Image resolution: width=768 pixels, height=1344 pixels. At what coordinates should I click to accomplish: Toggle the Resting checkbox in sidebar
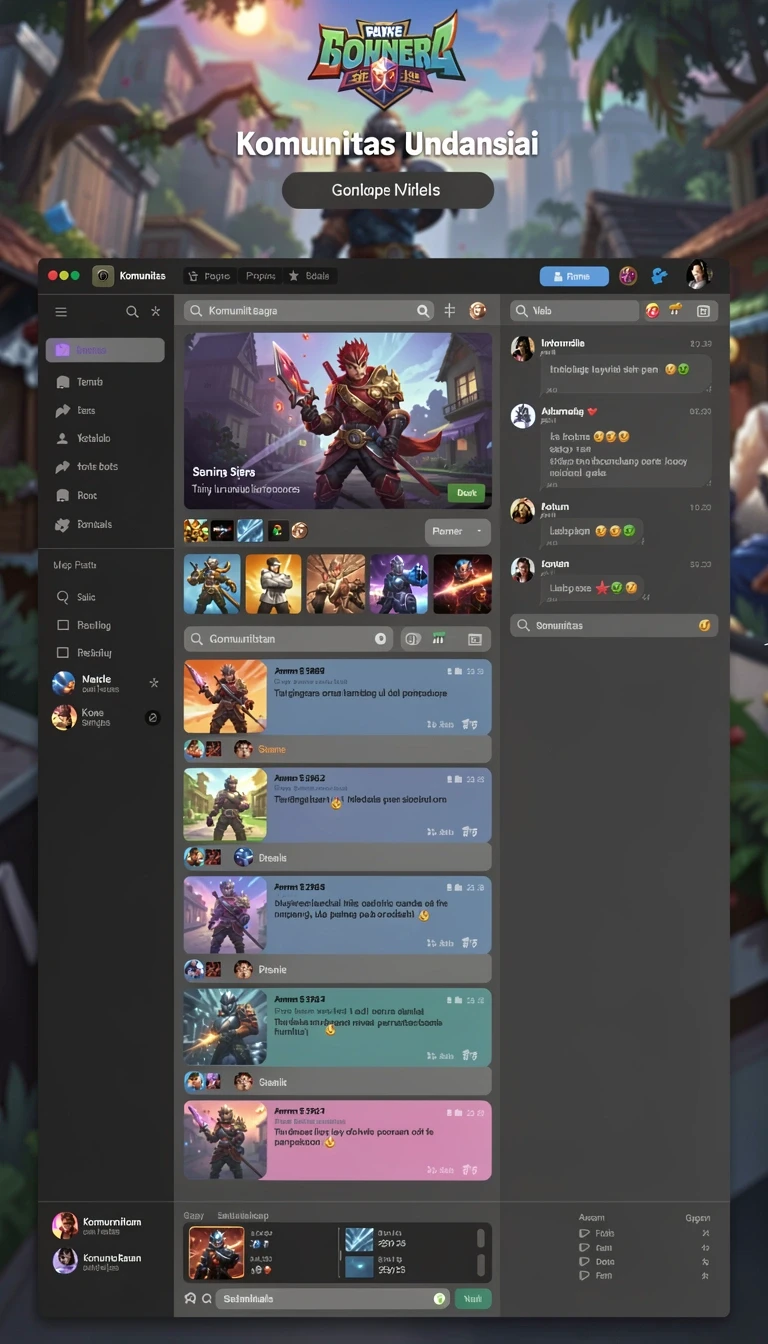(63, 625)
